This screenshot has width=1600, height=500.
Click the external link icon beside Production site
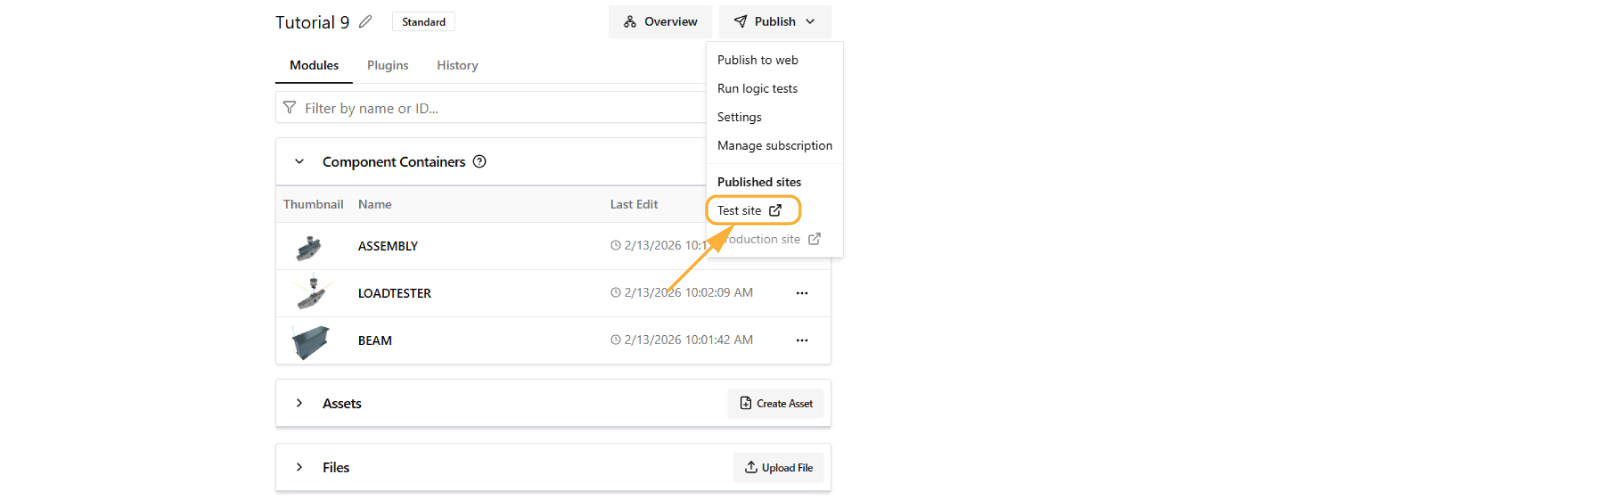click(814, 239)
